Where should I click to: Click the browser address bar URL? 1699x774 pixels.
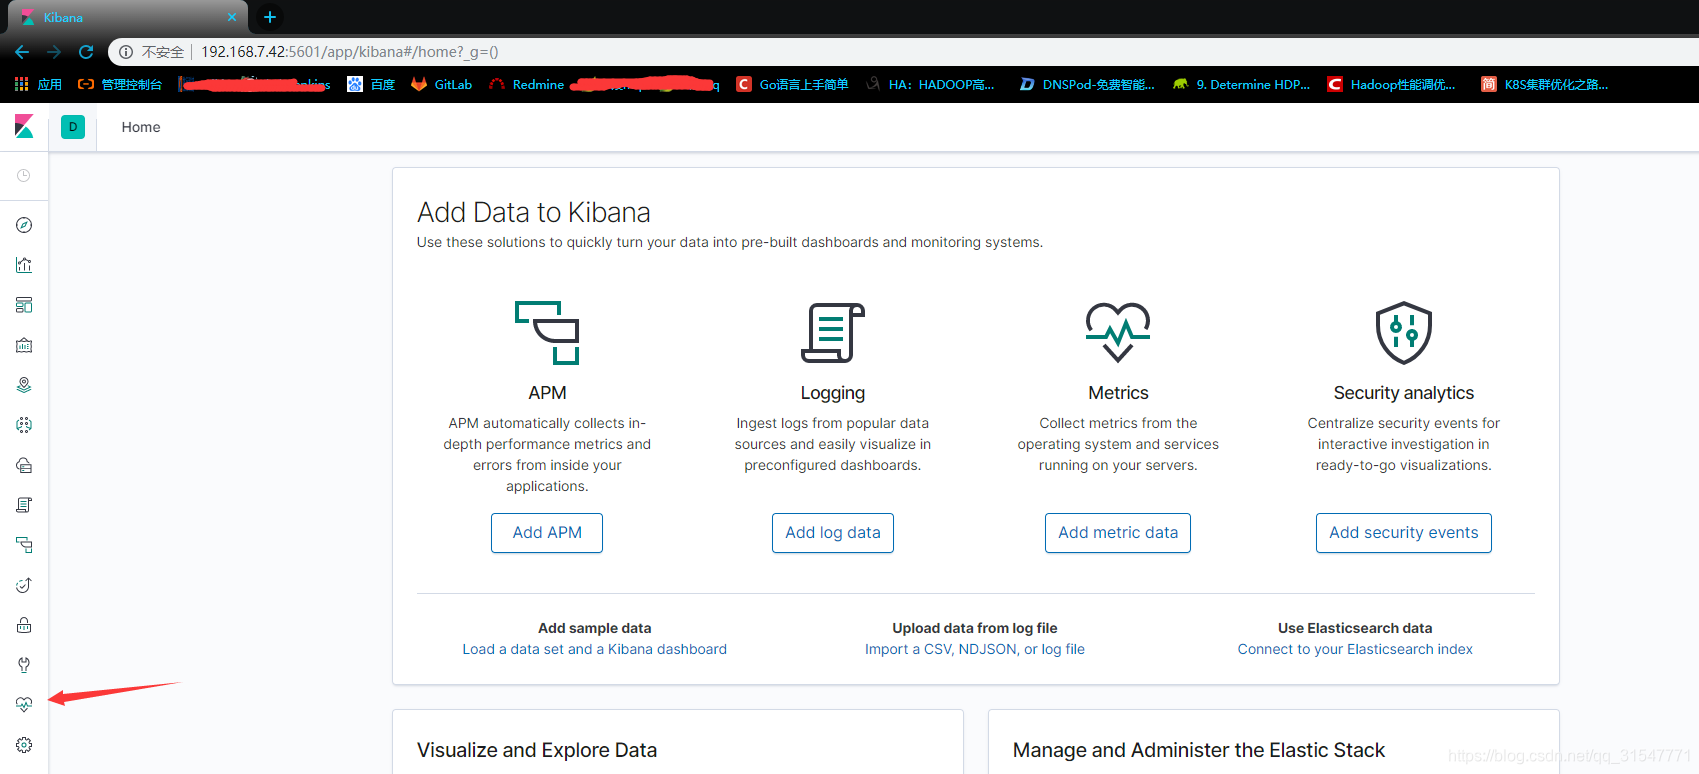350,52
